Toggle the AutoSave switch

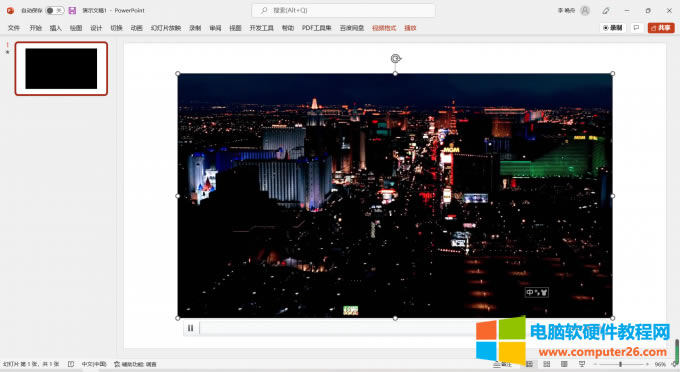(55, 10)
